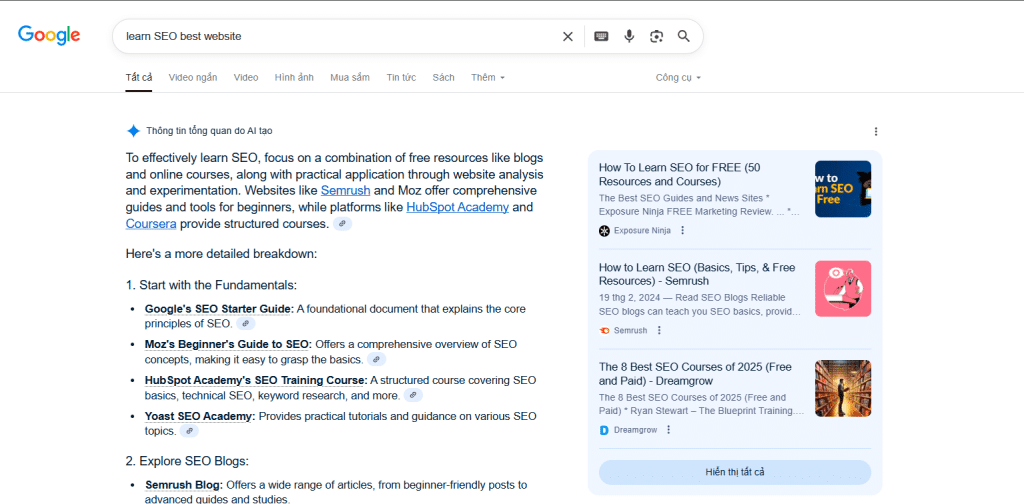Open AI overview three-dot options menu

(x=876, y=131)
